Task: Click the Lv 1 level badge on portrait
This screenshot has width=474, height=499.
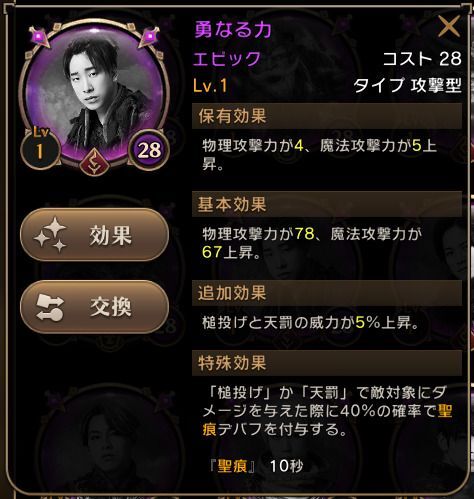Action: [40, 147]
